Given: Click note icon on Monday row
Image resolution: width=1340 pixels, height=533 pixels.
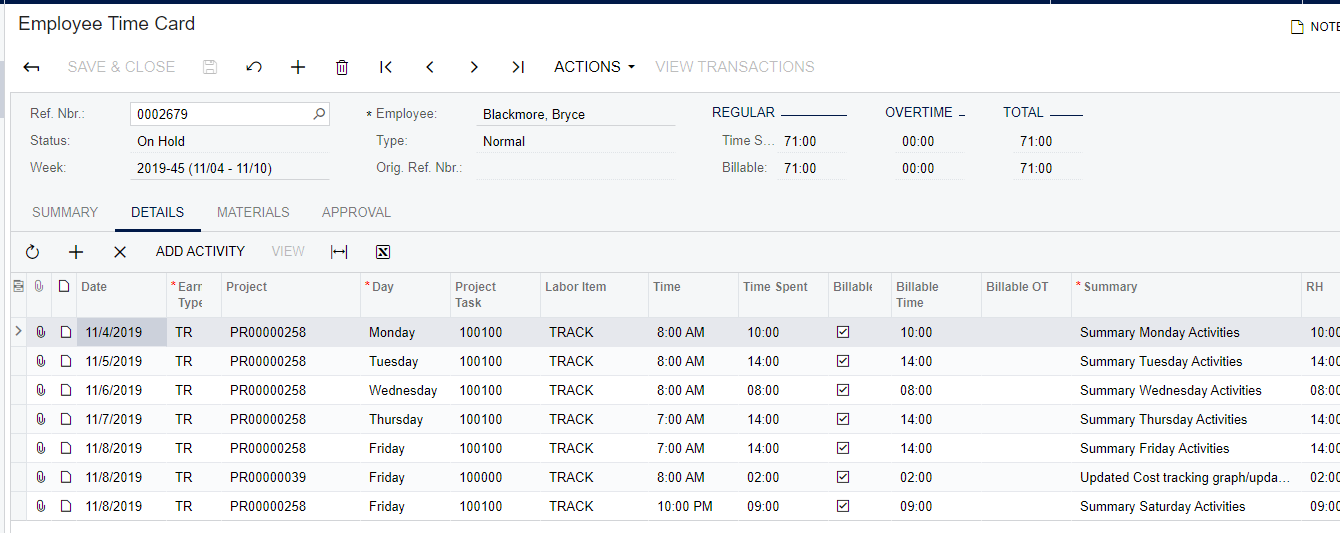Looking at the screenshot, I should [x=65, y=332].
